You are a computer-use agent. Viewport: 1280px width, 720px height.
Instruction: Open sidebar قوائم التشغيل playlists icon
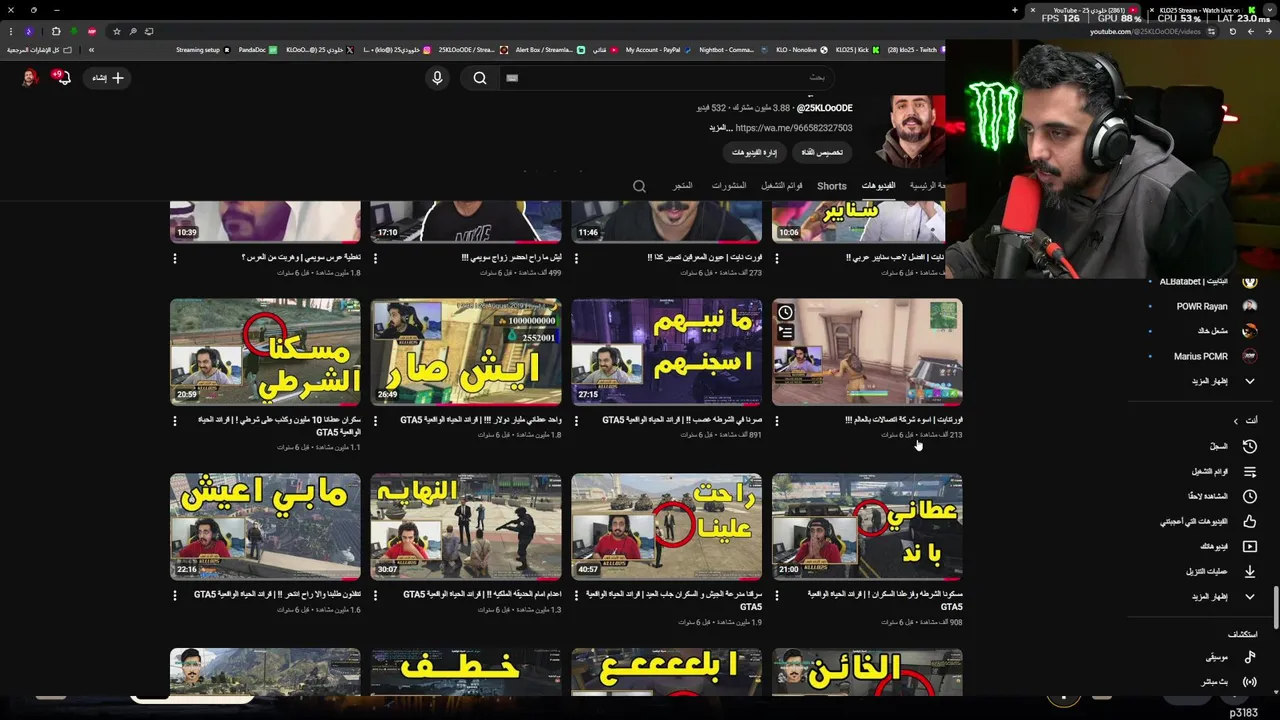[1249, 471]
